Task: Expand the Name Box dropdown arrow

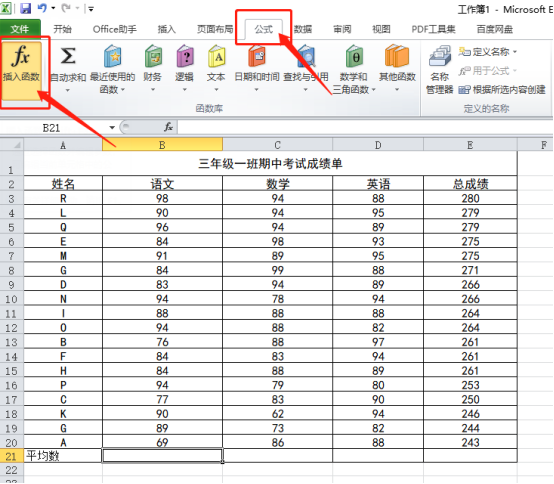Action: tap(112, 128)
